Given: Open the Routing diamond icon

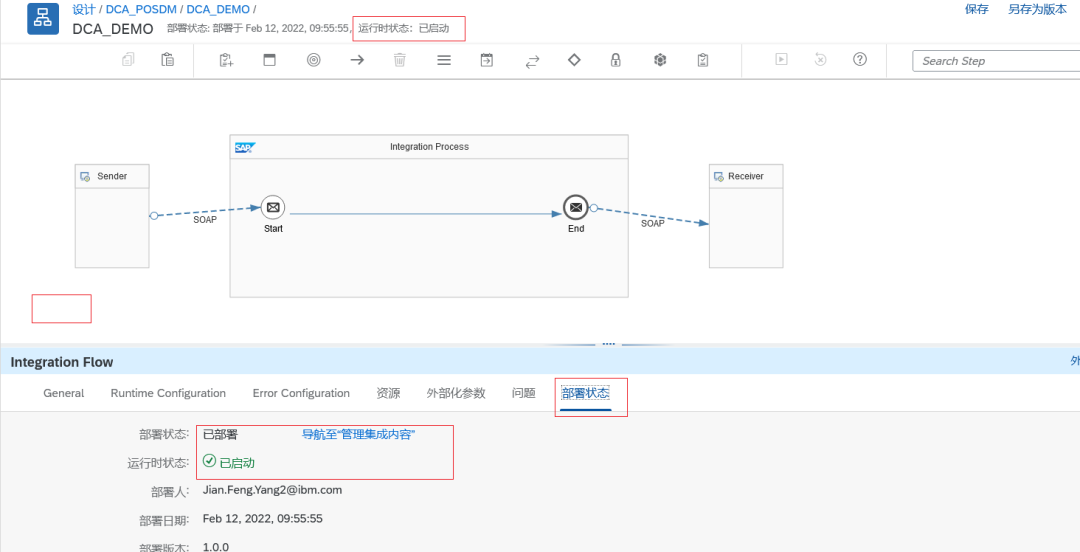Looking at the screenshot, I should pyautogui.click(x=574, y=60).
